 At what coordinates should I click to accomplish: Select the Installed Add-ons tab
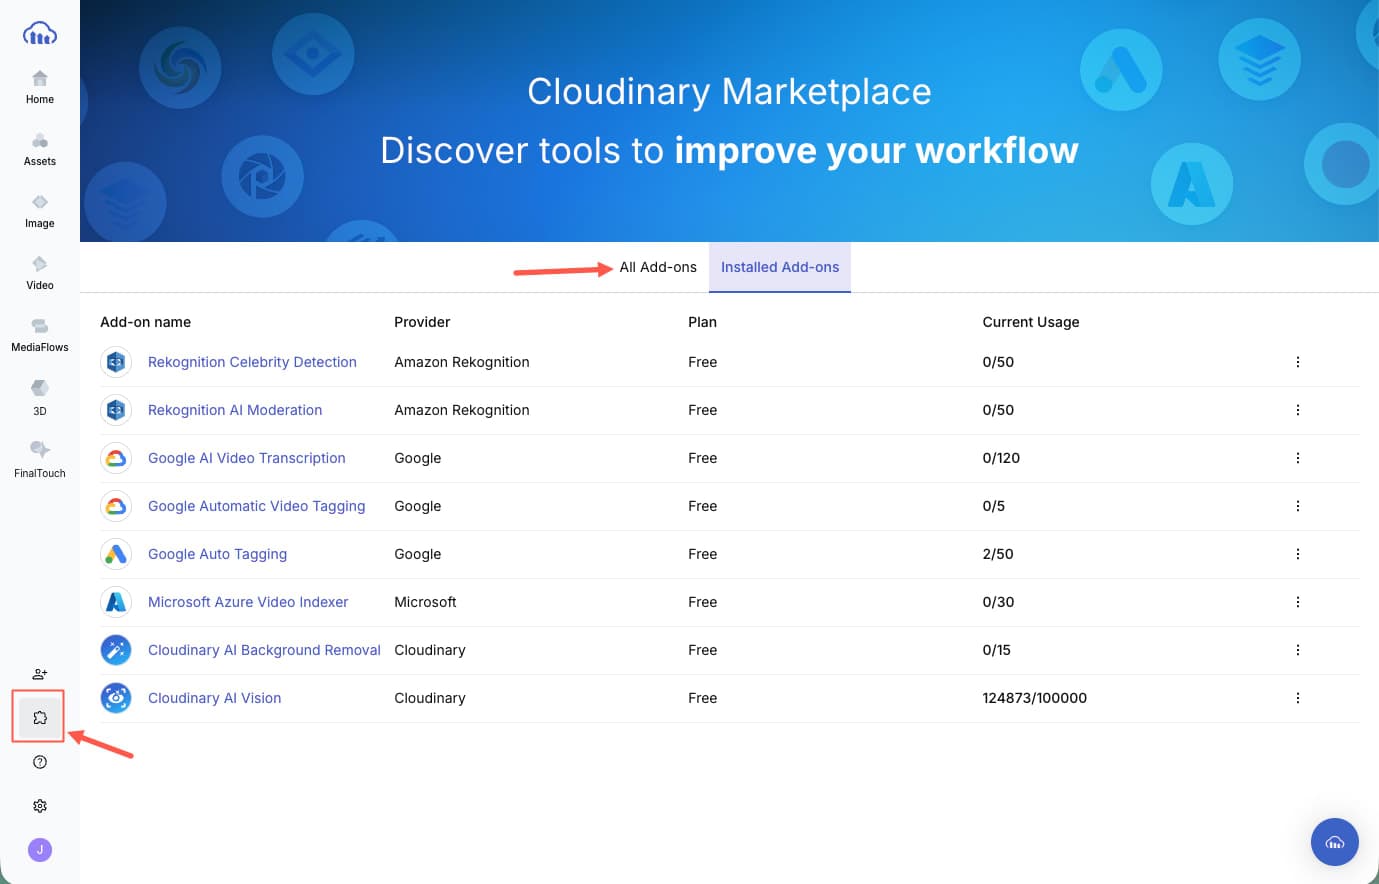click(780, 267)
